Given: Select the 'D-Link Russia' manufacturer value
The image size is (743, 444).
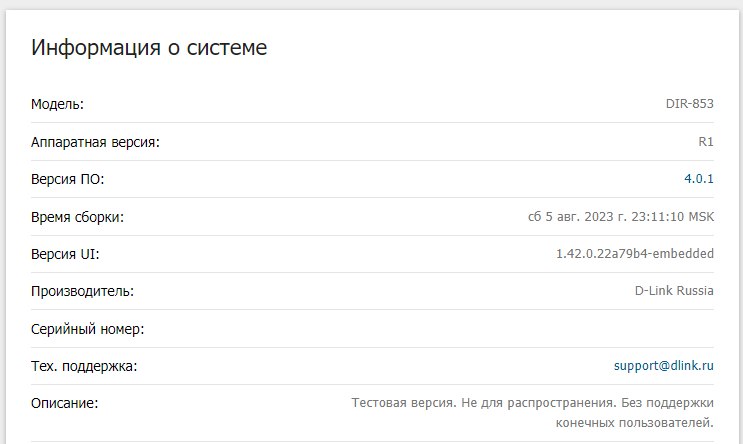Looking at the screenshot, I should click(674, 291).
